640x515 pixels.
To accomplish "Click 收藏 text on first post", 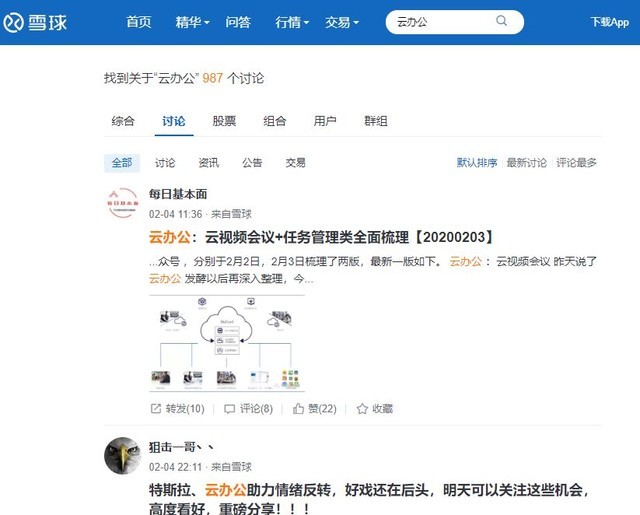I will [382, 409].
